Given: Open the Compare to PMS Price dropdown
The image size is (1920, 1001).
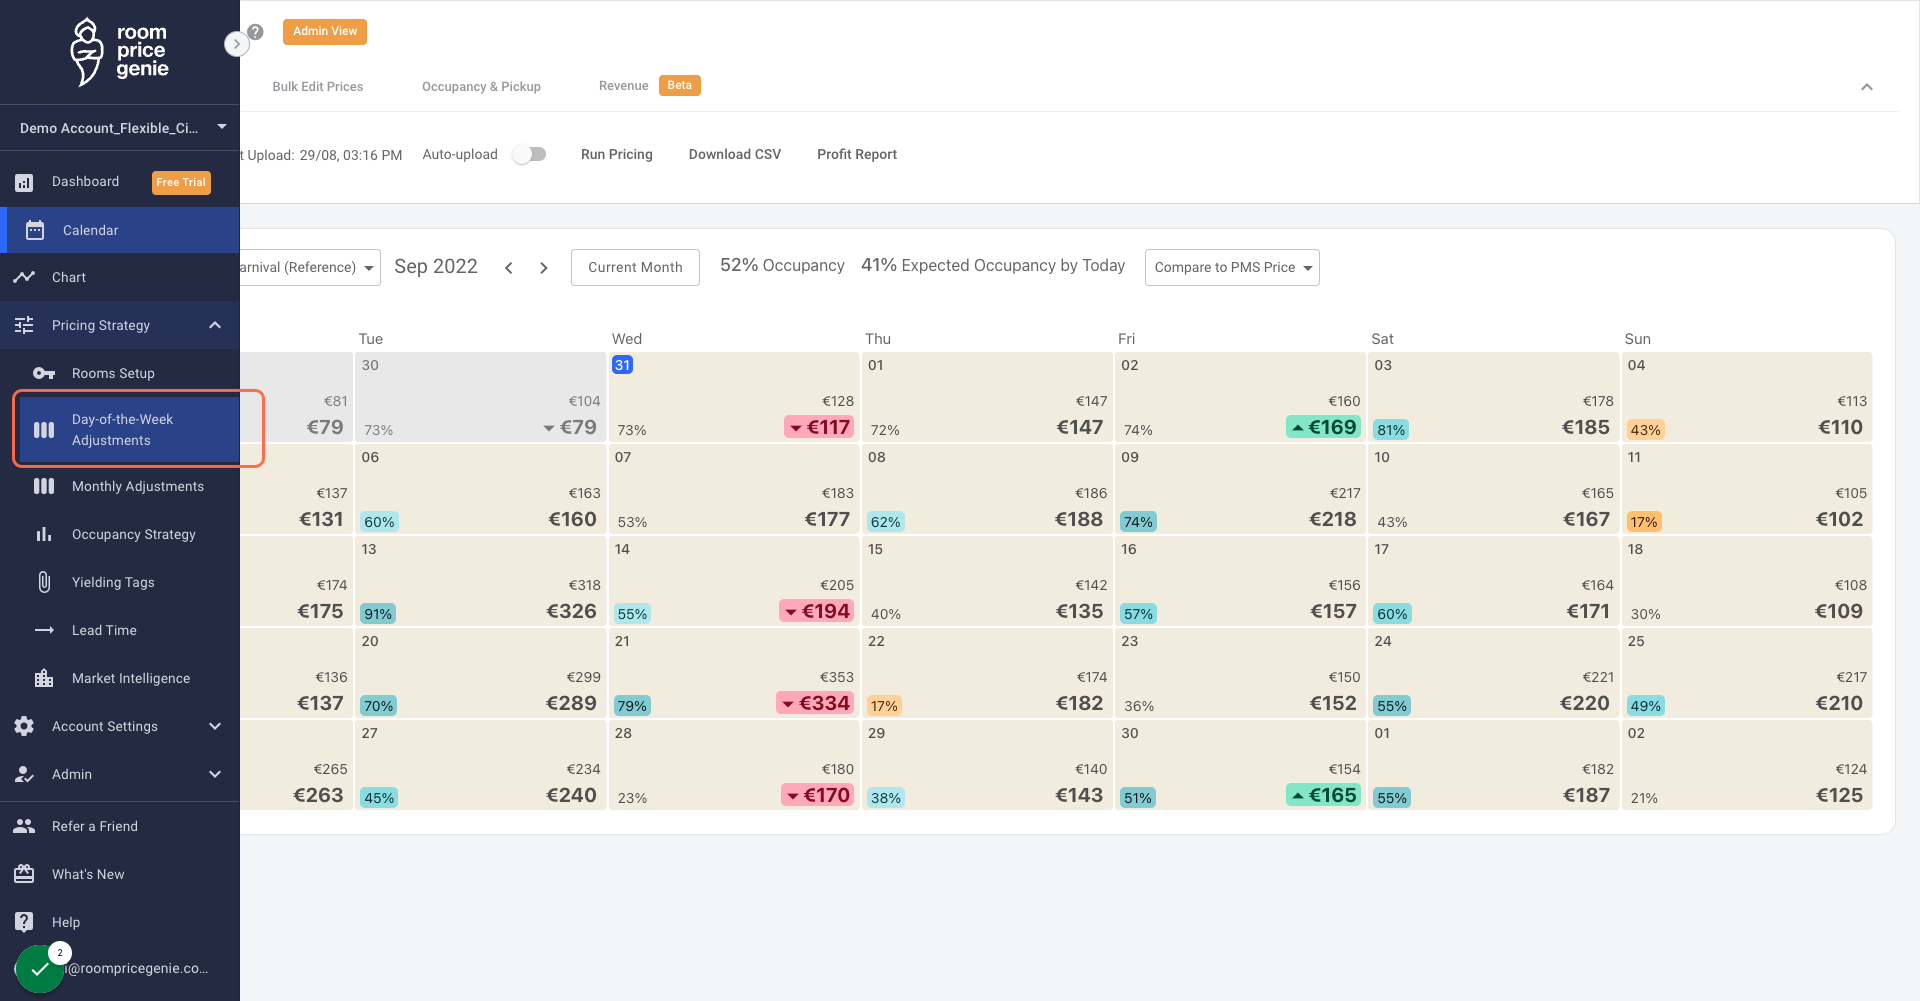Looking at the screenshot, I should click(1232, 267).
